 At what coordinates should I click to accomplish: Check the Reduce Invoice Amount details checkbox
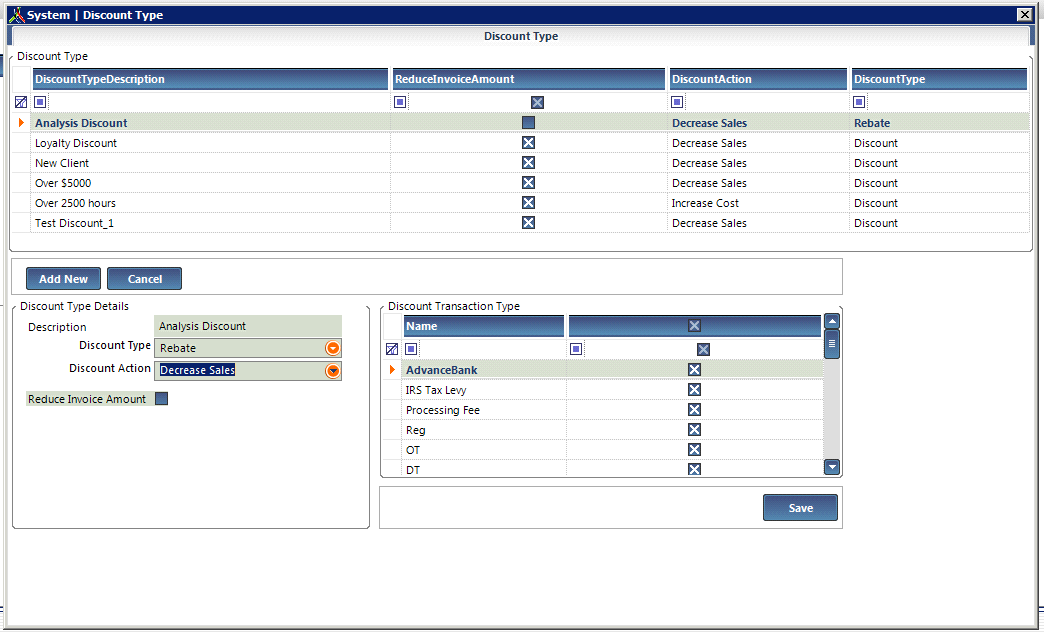click(x=161, y=398)
